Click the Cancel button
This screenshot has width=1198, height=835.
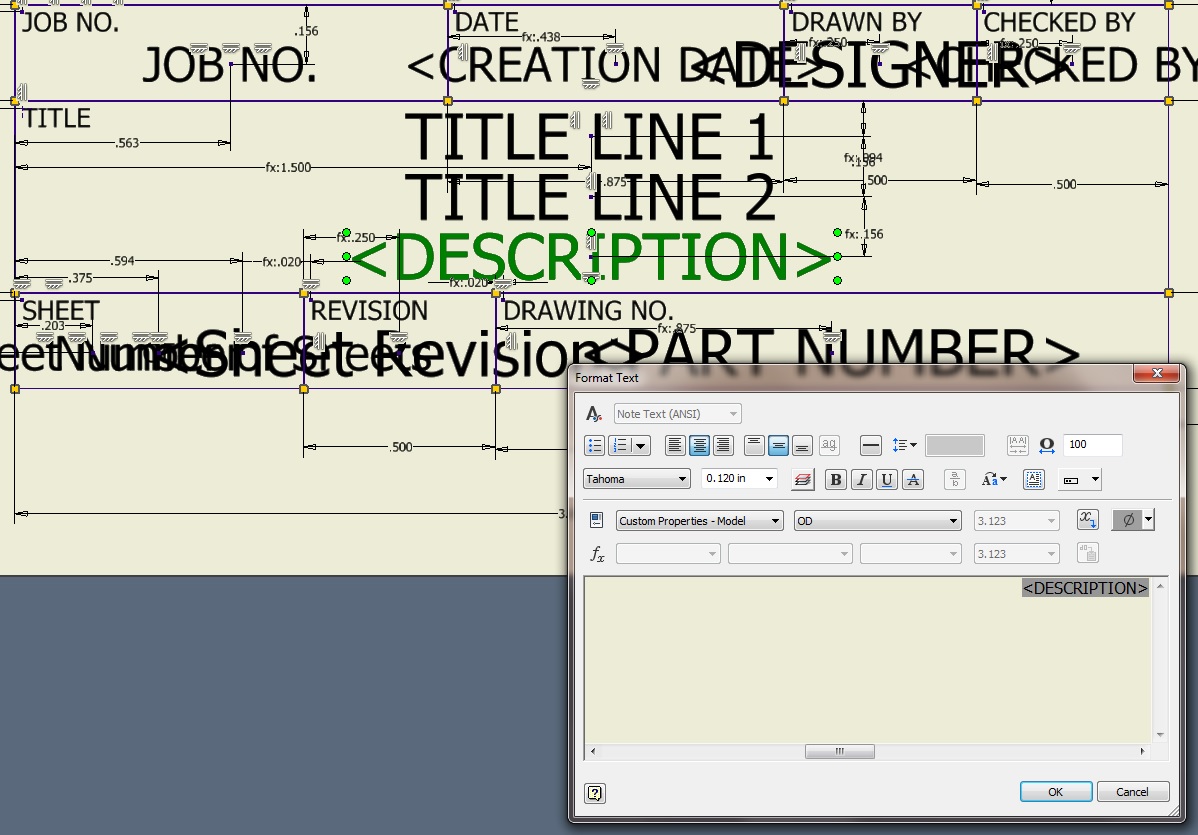pos(1132,791)
